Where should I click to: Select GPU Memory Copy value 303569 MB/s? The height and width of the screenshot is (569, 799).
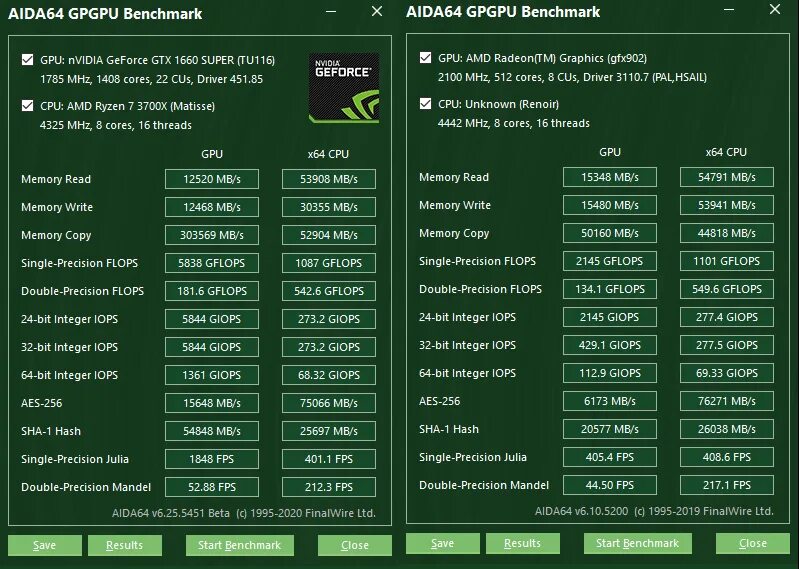pos(212,235)
